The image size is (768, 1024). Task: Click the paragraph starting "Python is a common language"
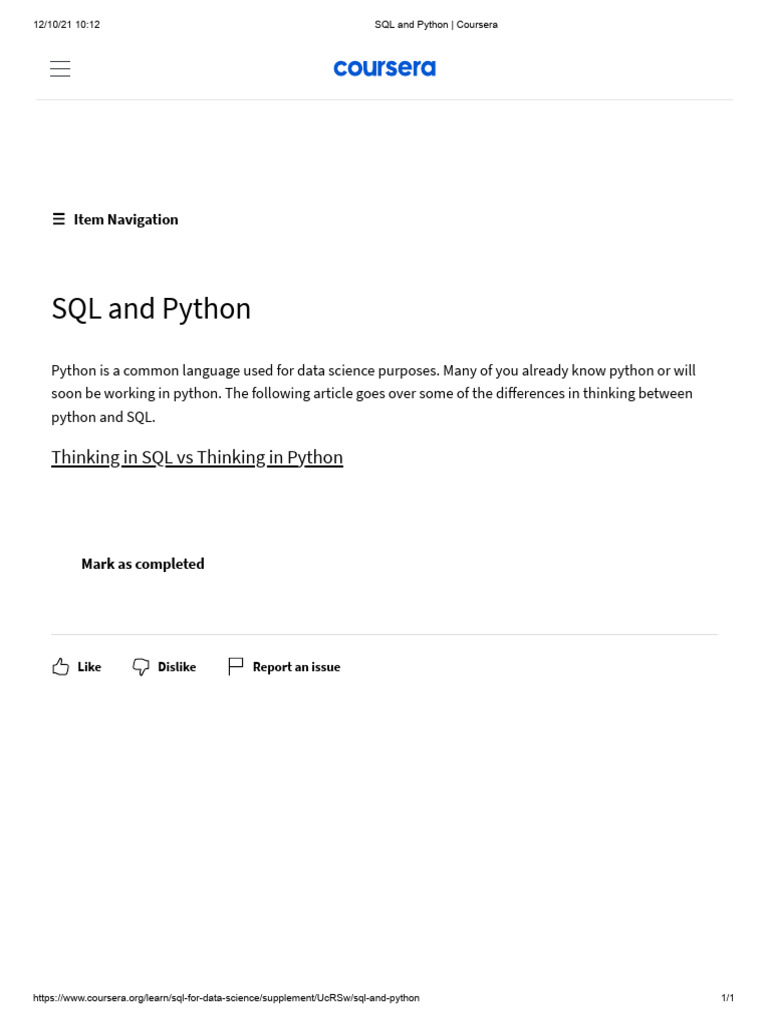point(373,370)
